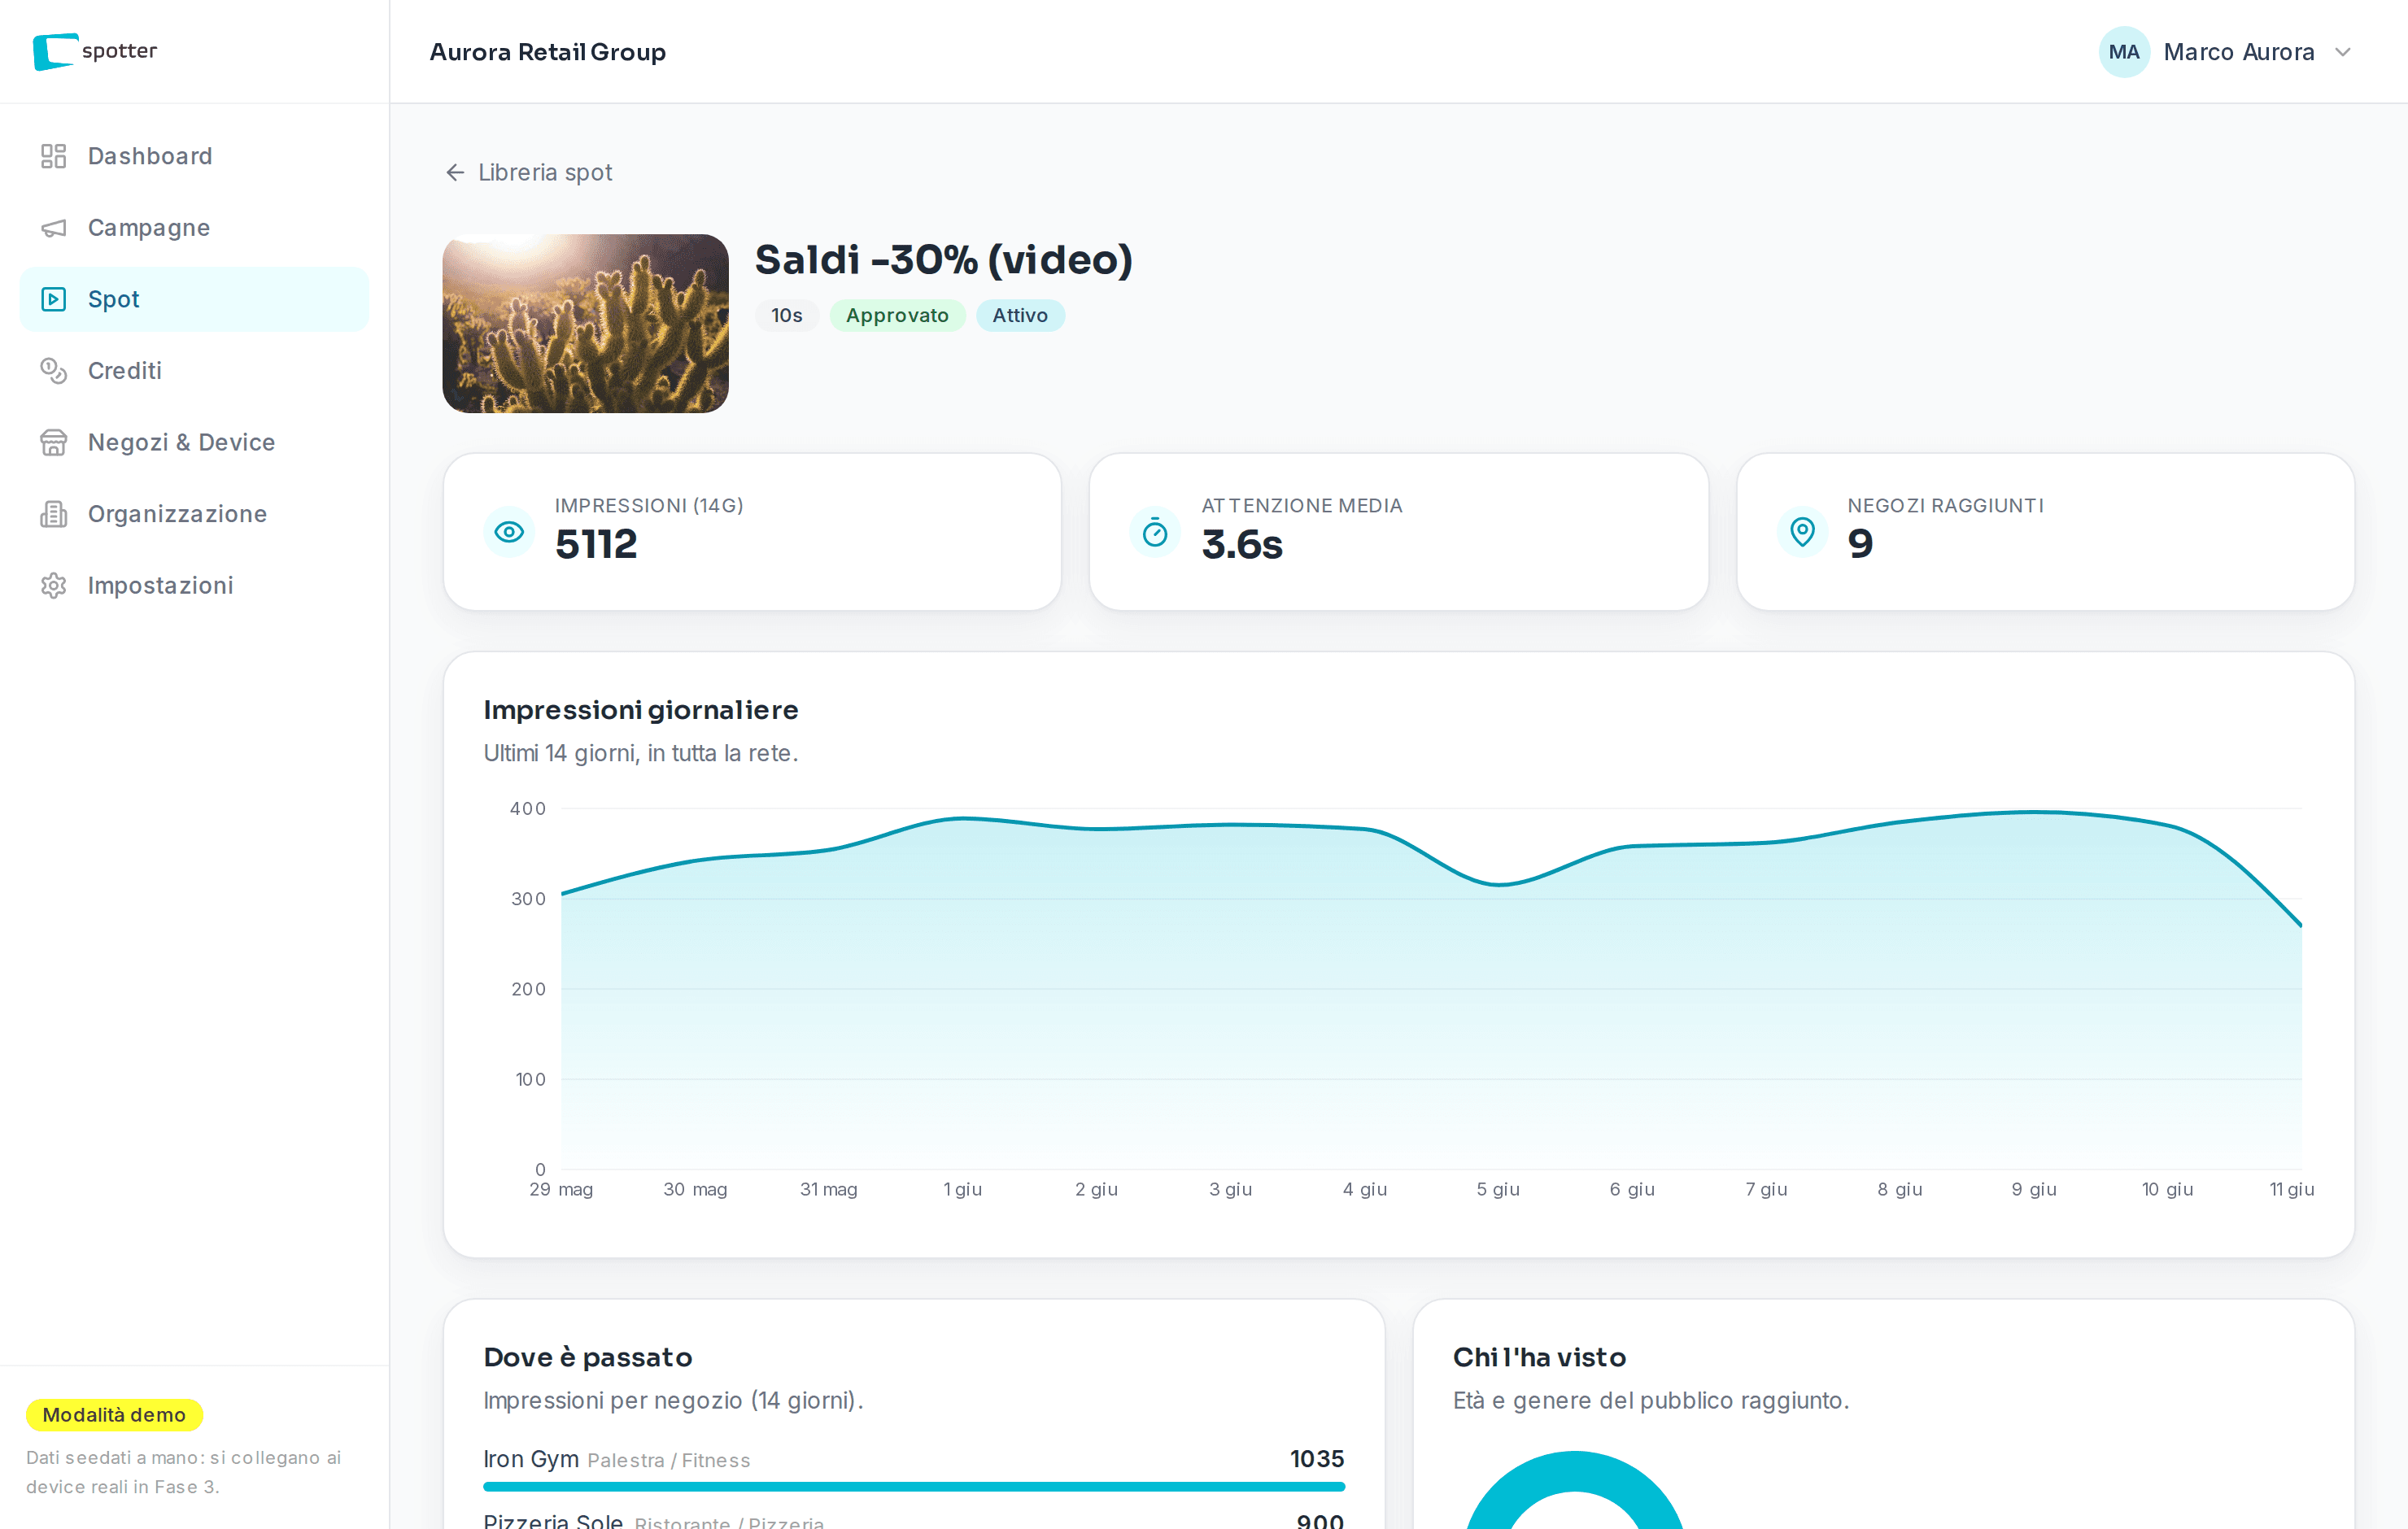Return to Libreria spot

click(529, 173)
